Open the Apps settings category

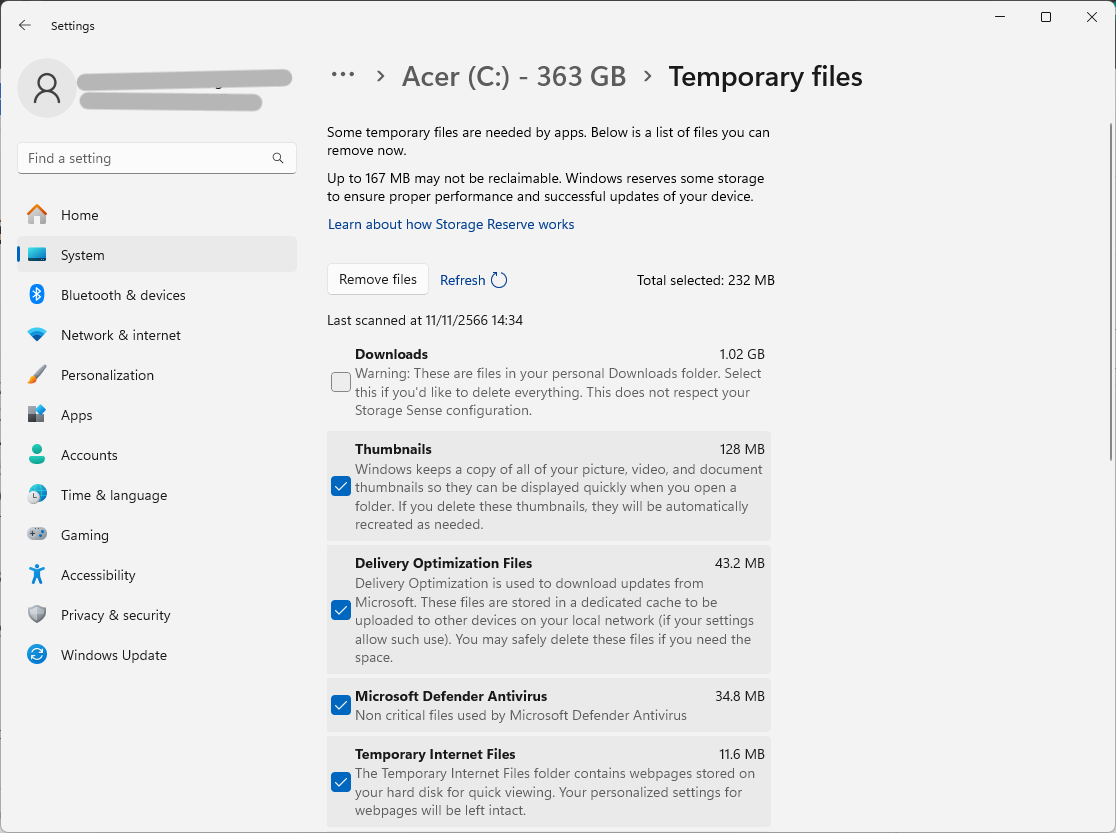76,415
